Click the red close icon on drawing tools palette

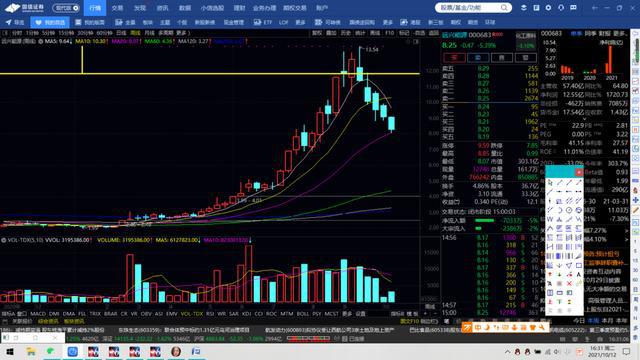(x=579, y=172)
